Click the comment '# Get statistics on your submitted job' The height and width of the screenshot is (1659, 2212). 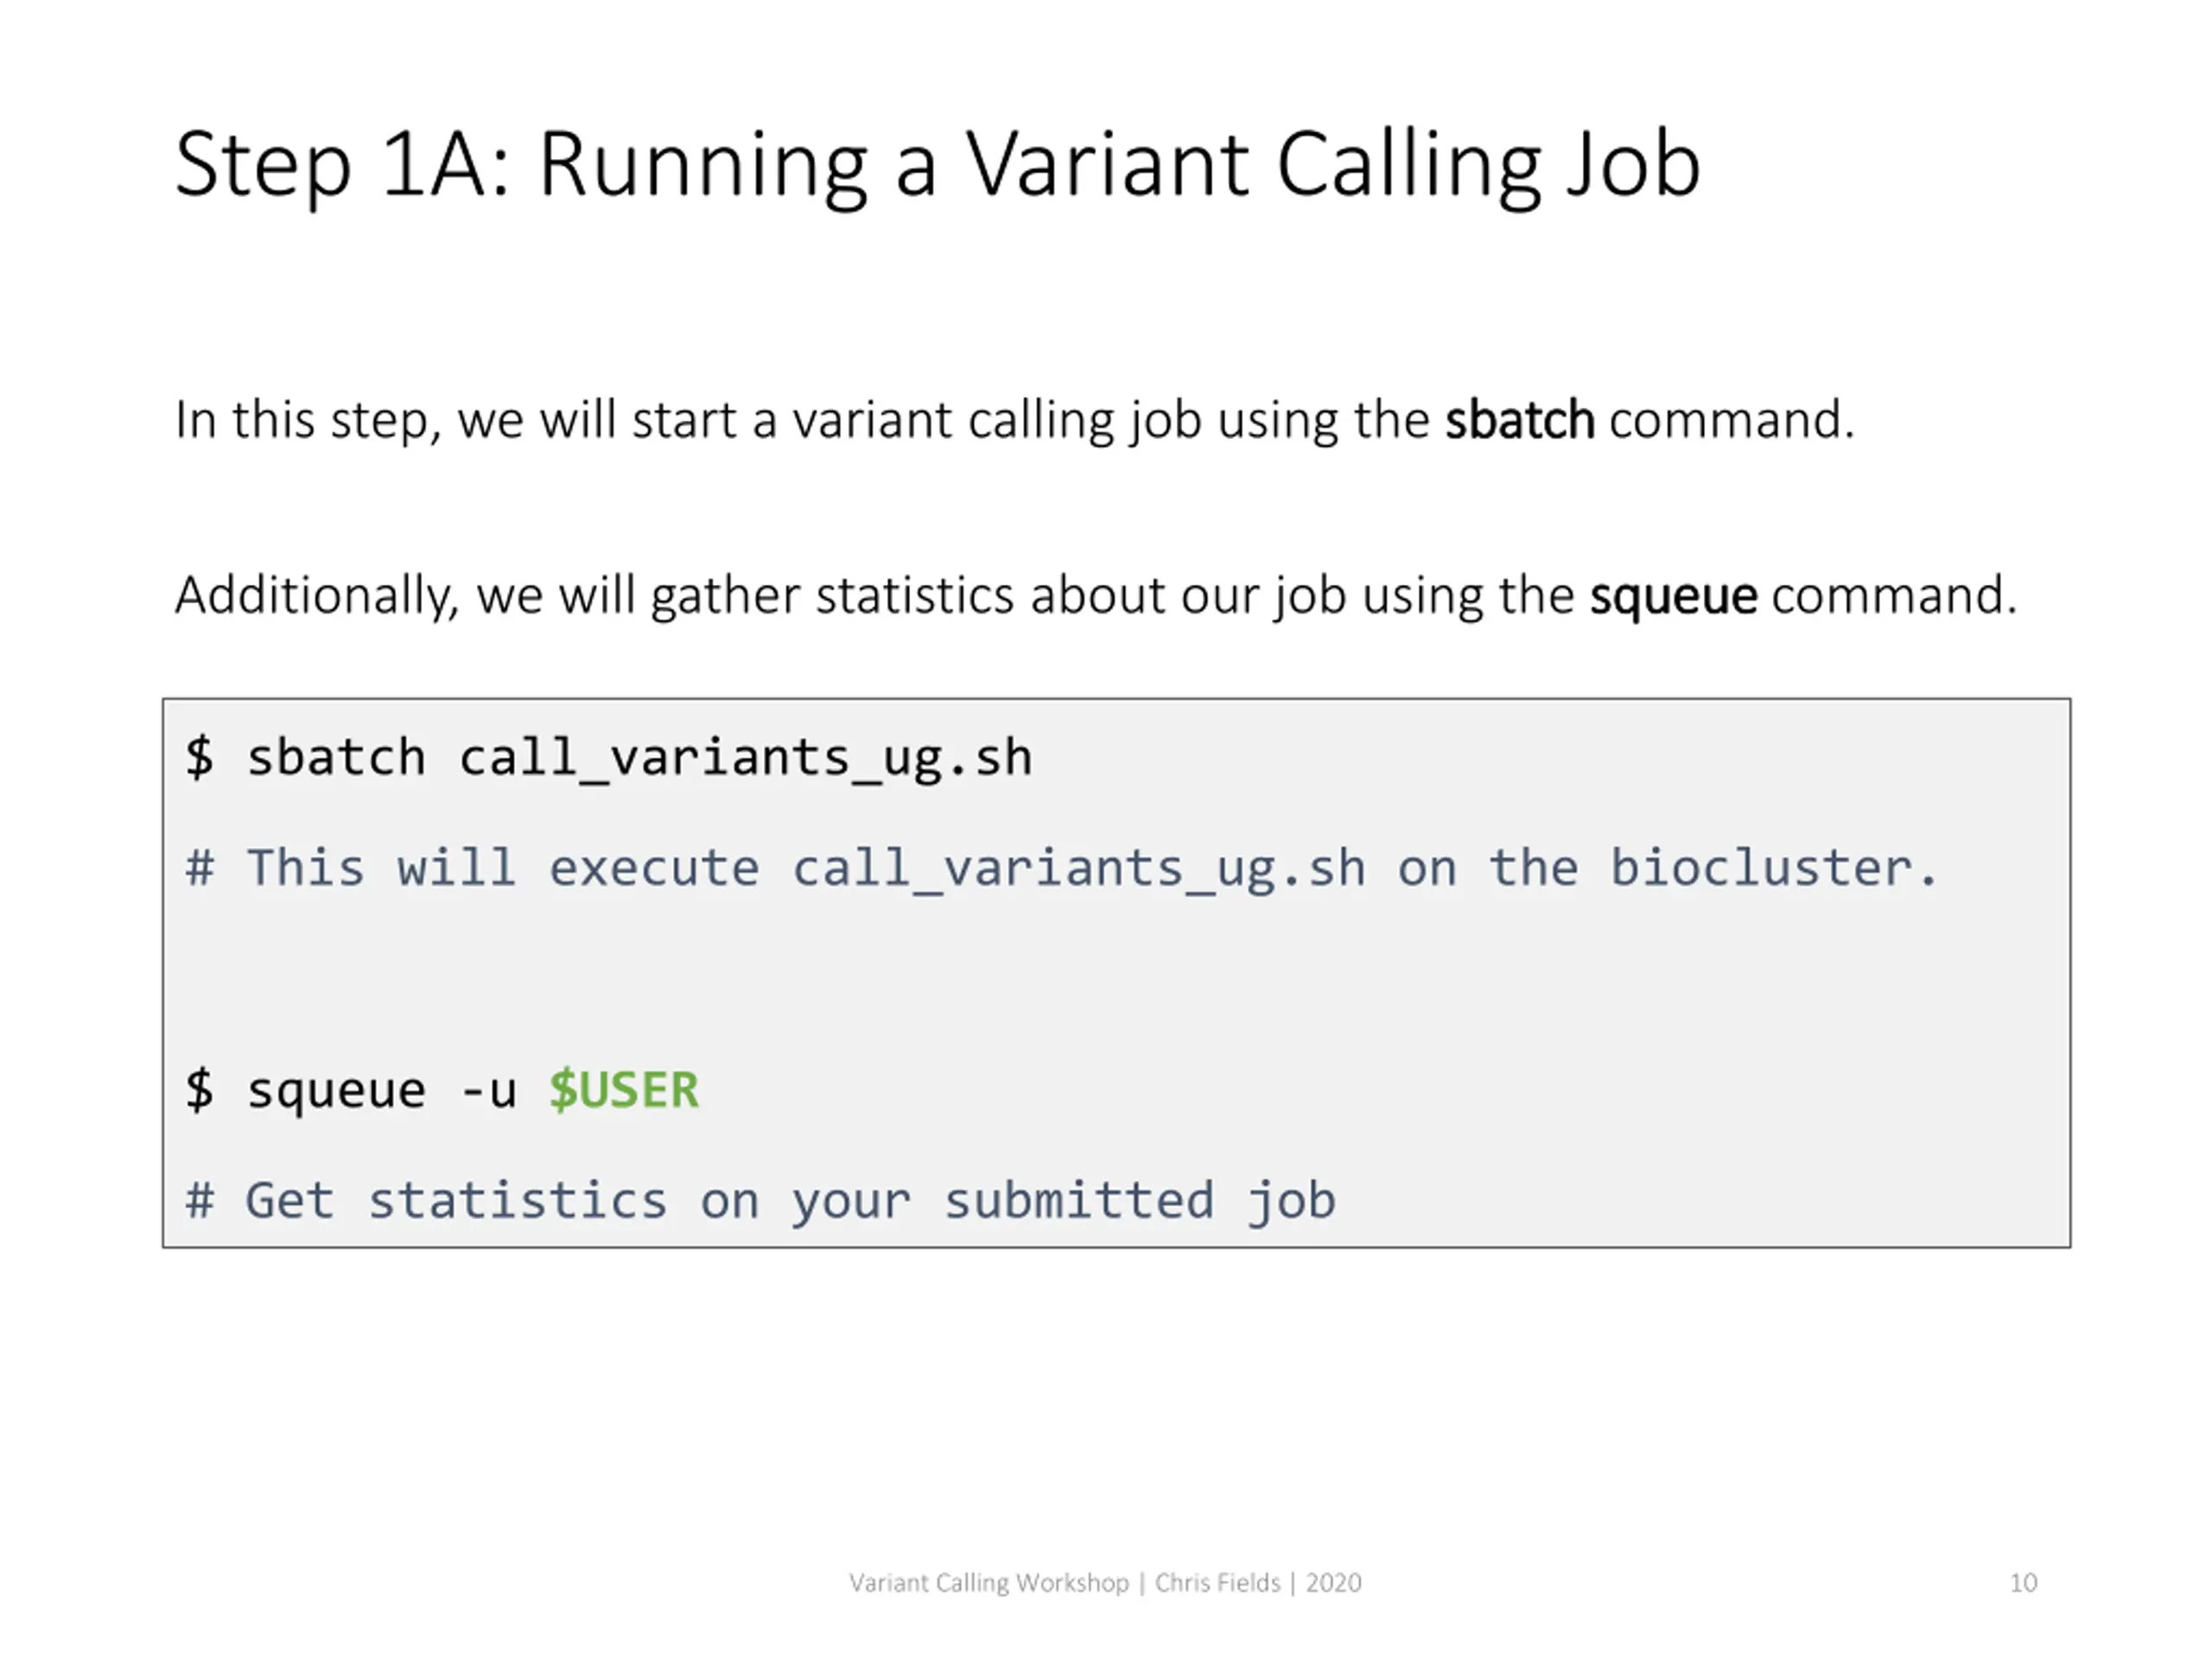(x=760, y=1201)
